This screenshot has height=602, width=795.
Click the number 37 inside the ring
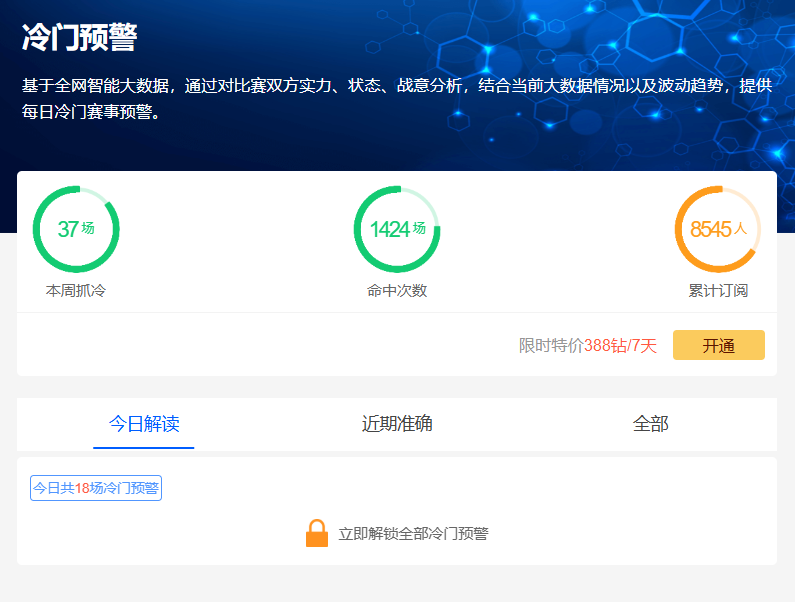(67, 229)
